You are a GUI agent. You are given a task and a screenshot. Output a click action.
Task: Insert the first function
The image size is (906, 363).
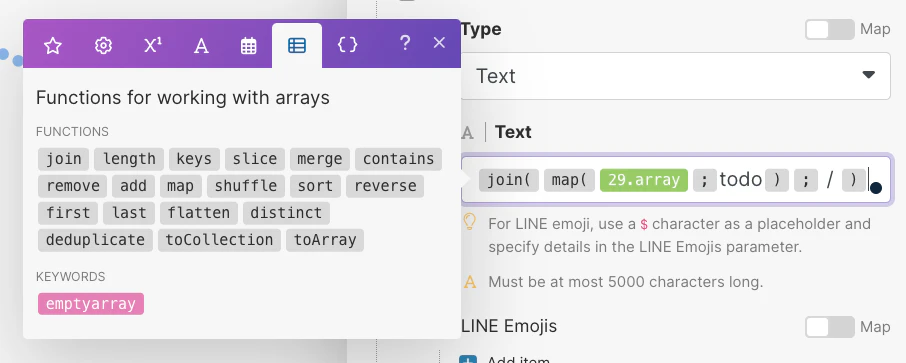tap(68, 213)
